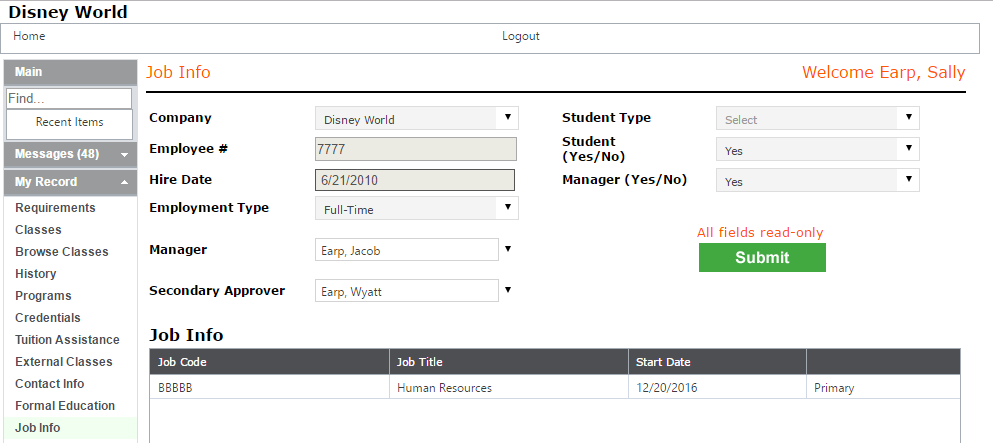Screen dimensions: 993x443
Task: Open Tuition Assistance page
Action: [x=67, y=340]
